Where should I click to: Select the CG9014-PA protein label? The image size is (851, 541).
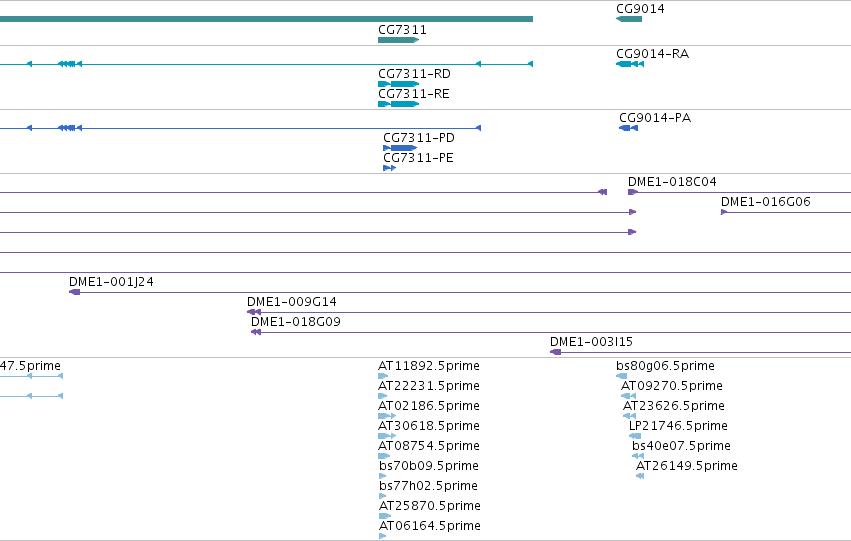pyautogui.click(x=655, y=118)
